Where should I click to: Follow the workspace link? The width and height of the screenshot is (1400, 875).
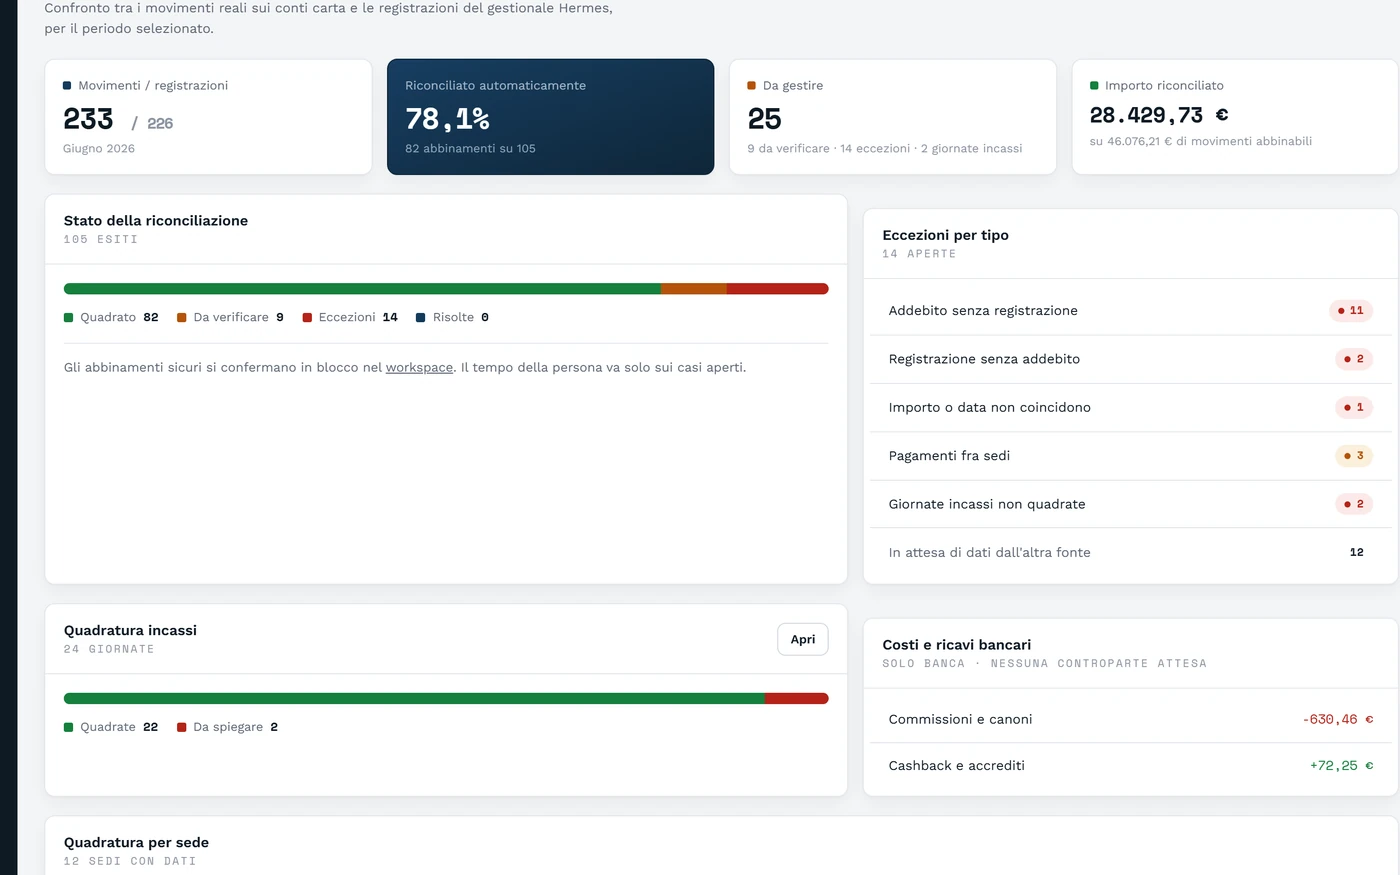pyautogui.click(x=419, y=368)
